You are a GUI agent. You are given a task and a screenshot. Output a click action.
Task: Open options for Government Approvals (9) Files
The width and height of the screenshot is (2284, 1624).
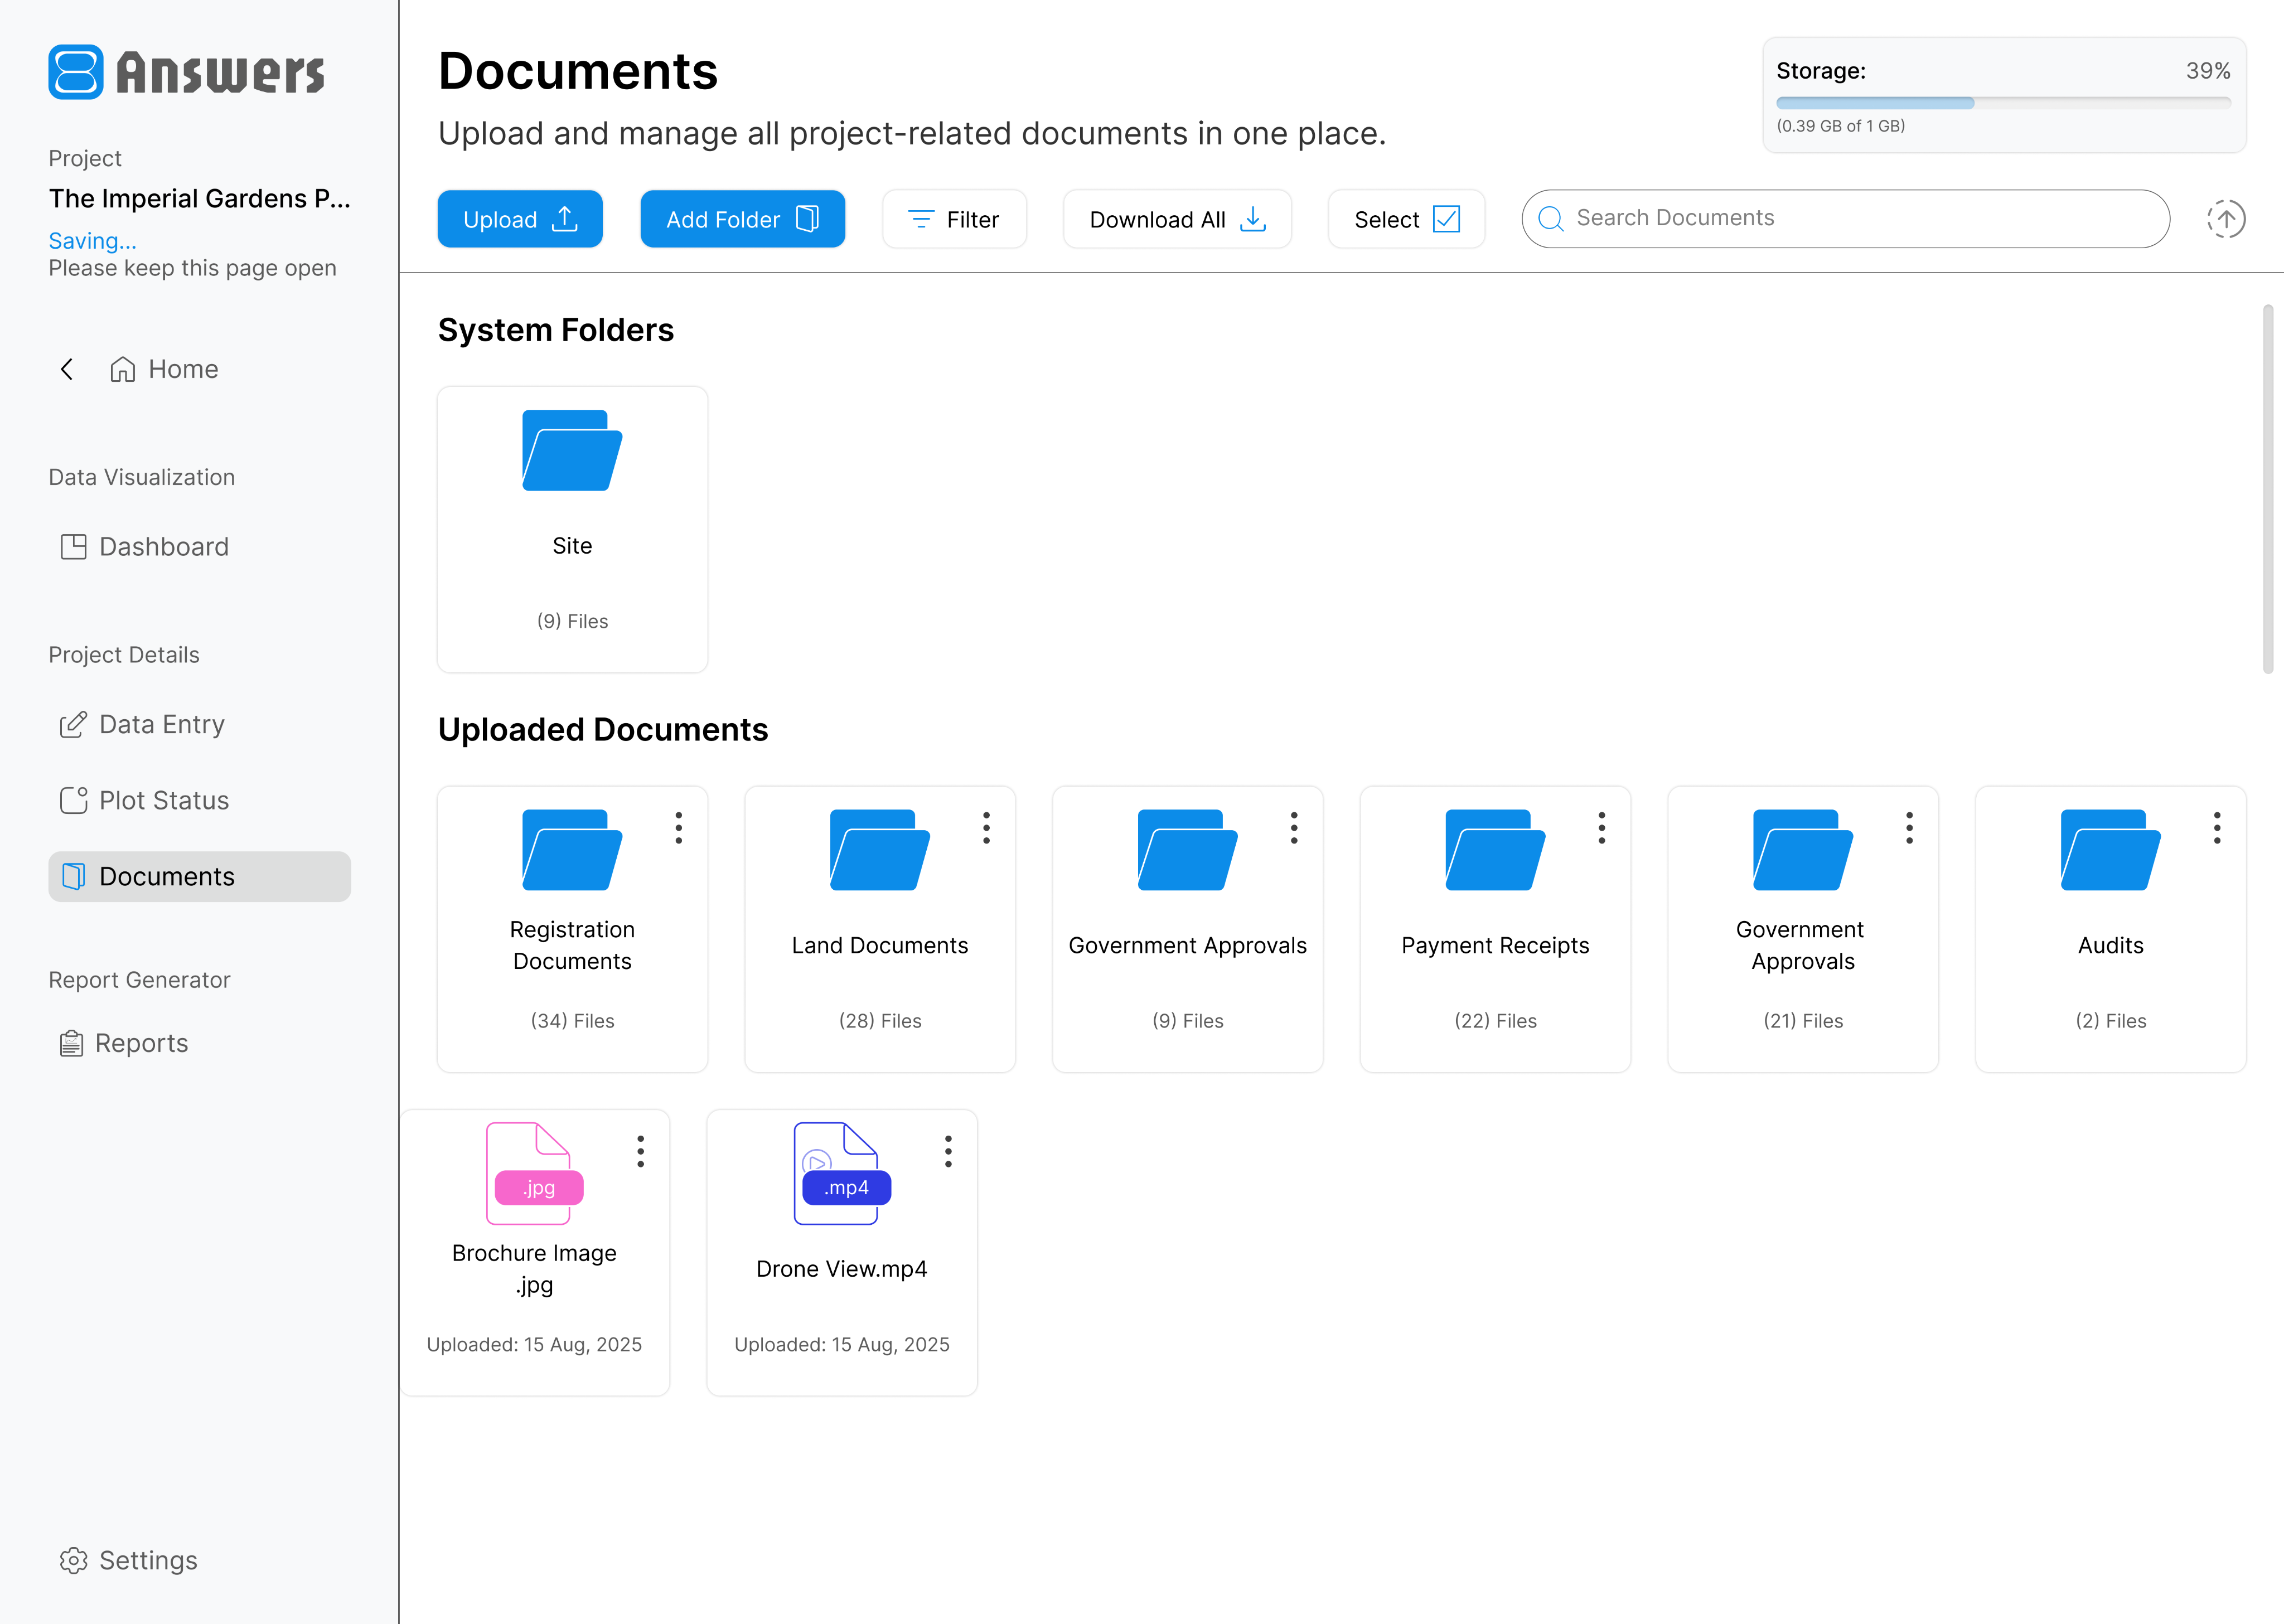[x=1294, y=828]
